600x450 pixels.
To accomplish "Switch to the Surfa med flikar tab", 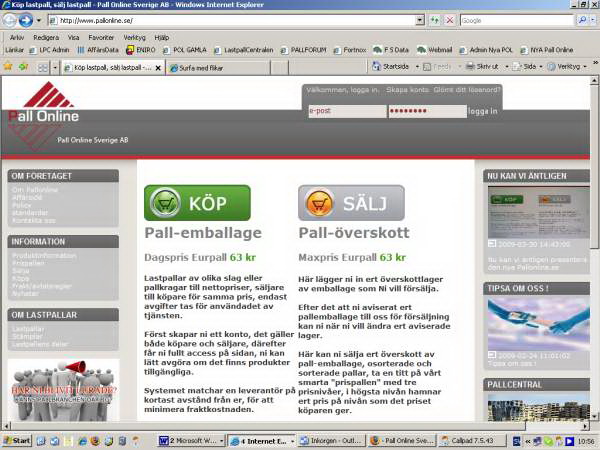I will (x=218, y=68).
